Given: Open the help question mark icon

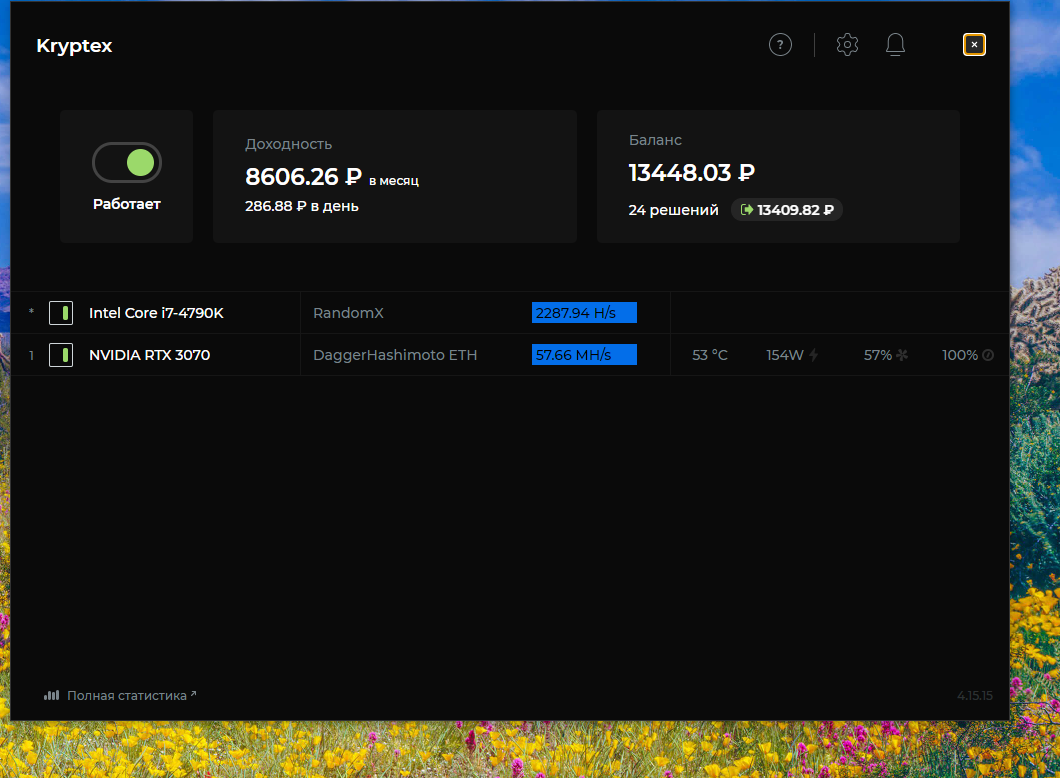Looking at the screenshot, I should point(780,45).
